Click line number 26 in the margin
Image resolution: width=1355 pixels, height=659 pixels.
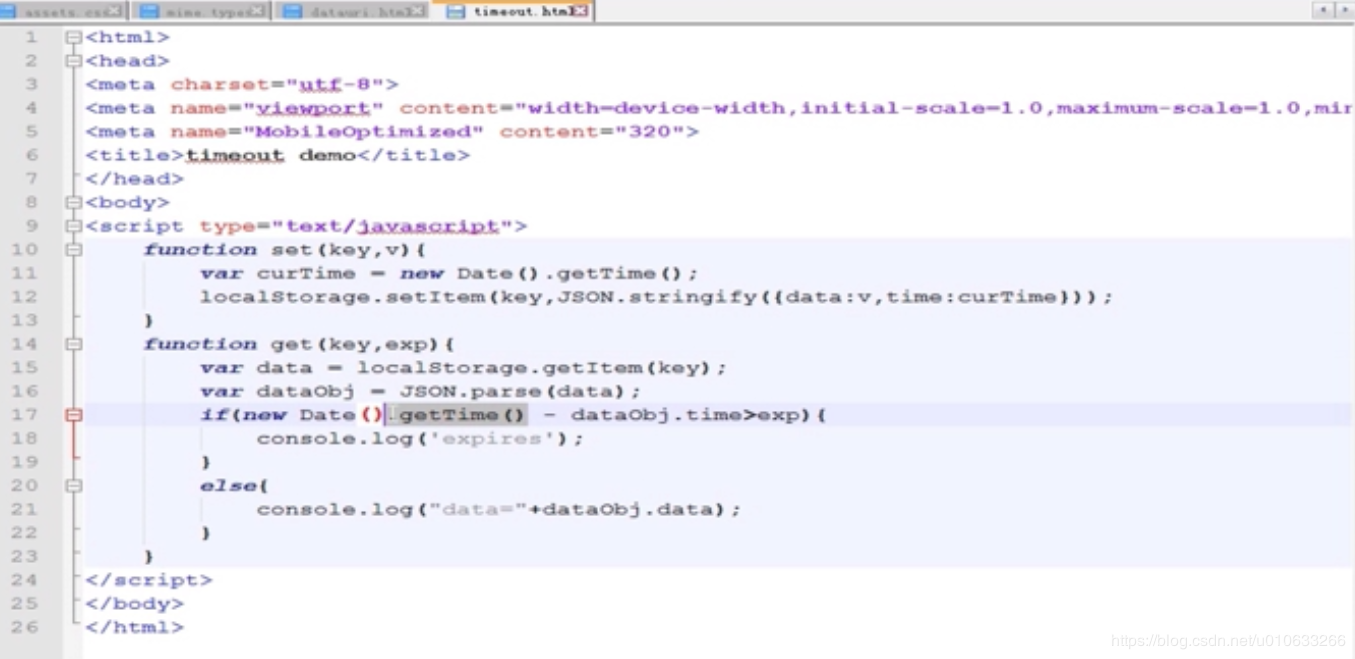(x=24, y=627)
